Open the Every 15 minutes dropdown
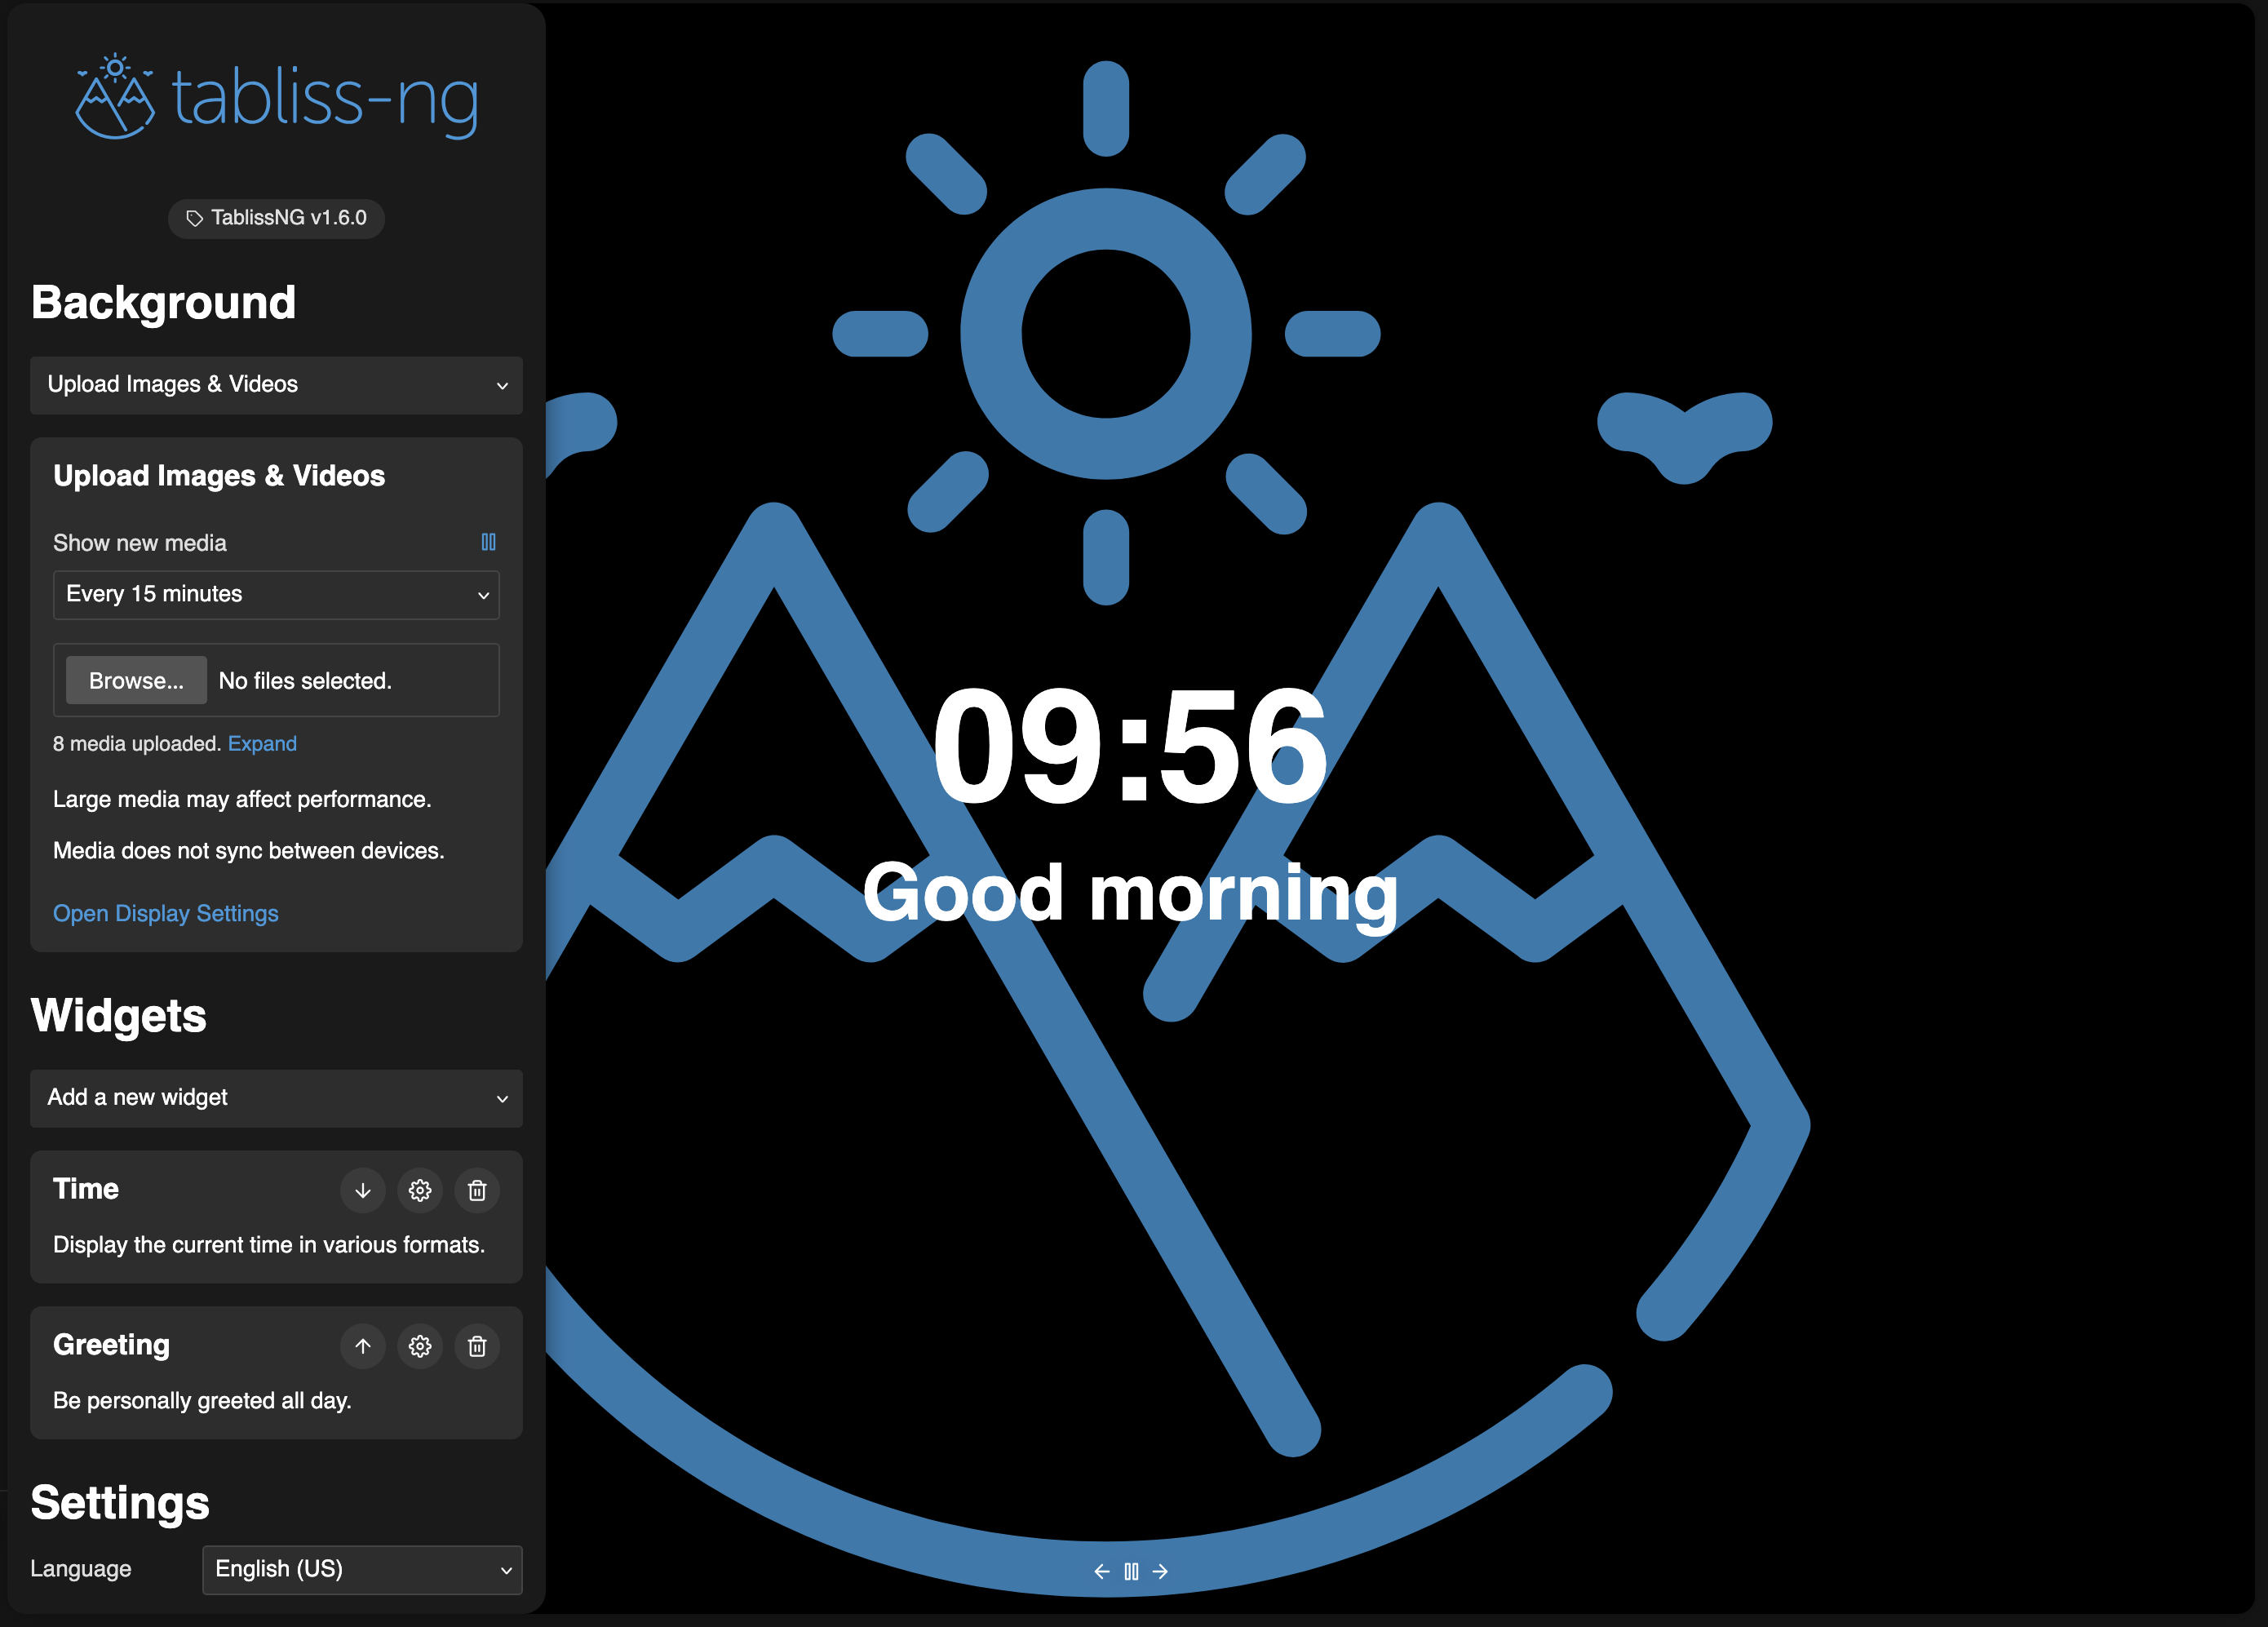The image size is (2268, 1627). click(x=276, y=595)
